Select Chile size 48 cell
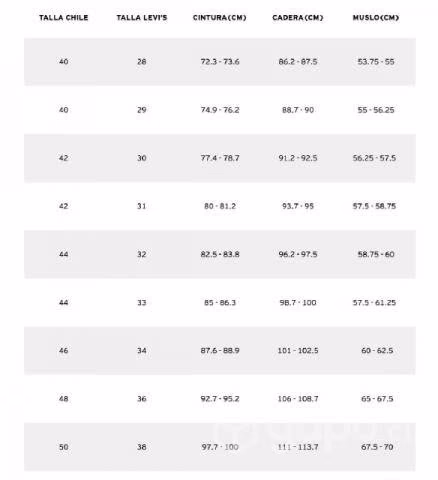 (x=64, y=399)
